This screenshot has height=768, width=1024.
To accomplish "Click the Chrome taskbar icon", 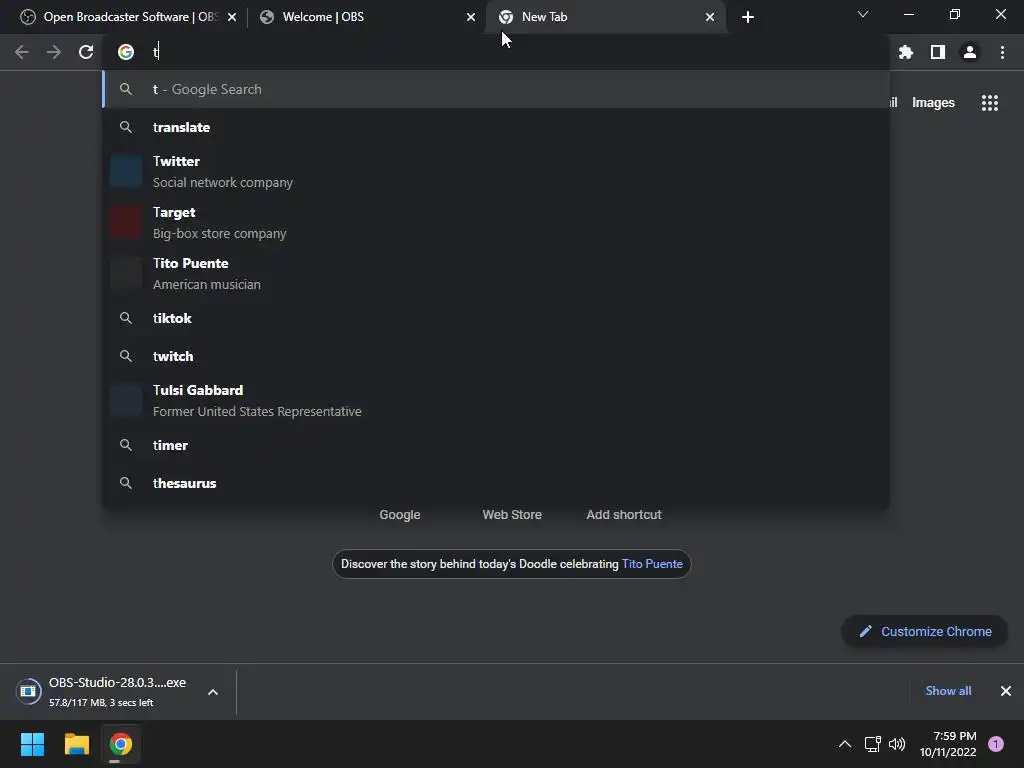I will pos(120,744).
